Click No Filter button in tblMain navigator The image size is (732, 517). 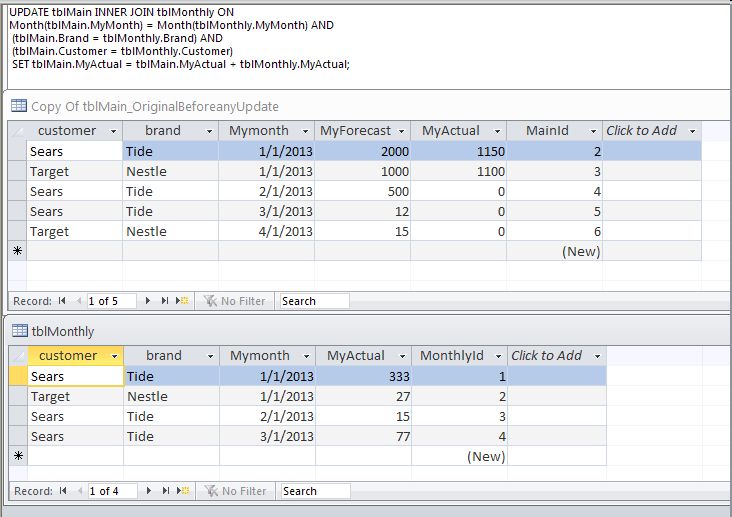234,301
